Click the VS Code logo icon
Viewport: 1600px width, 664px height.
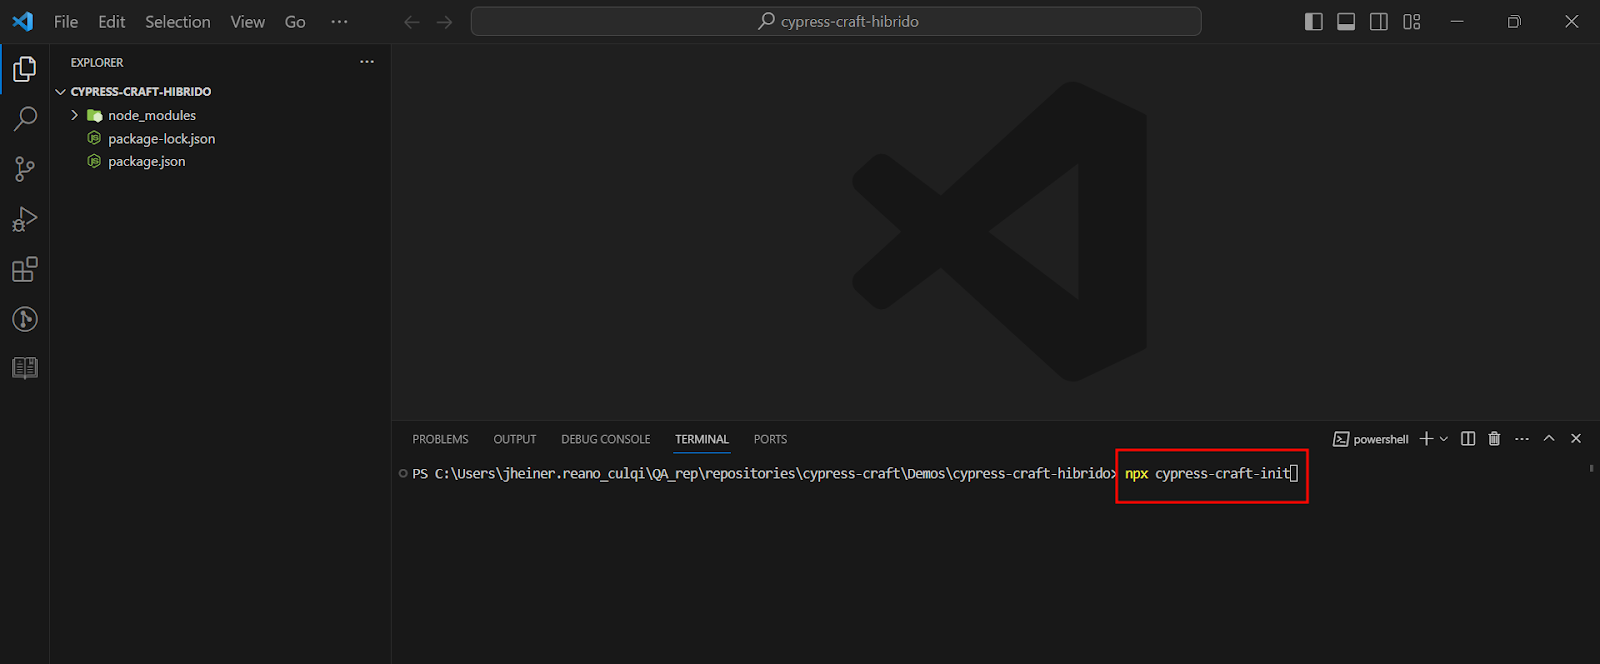click(22, 21)
